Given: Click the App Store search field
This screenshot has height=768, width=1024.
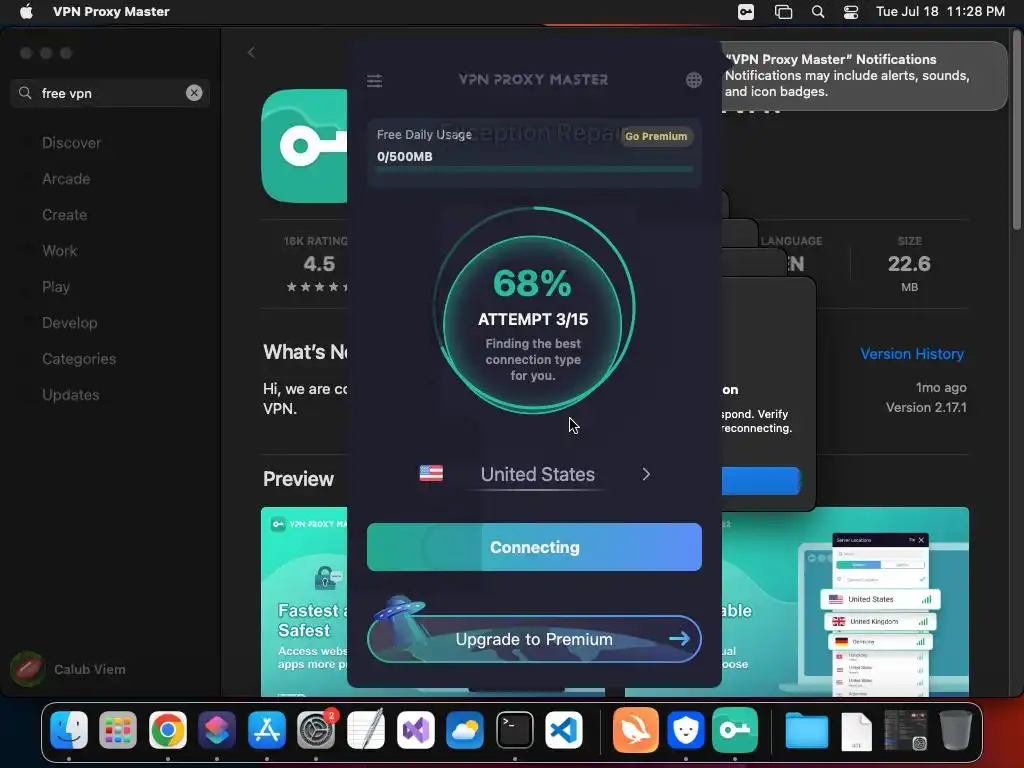Looking at the screenshot, I should pos(110,93).
